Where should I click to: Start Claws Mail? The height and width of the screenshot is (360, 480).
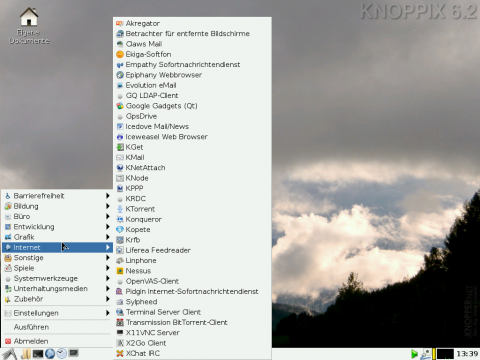[x=192, y=44]
